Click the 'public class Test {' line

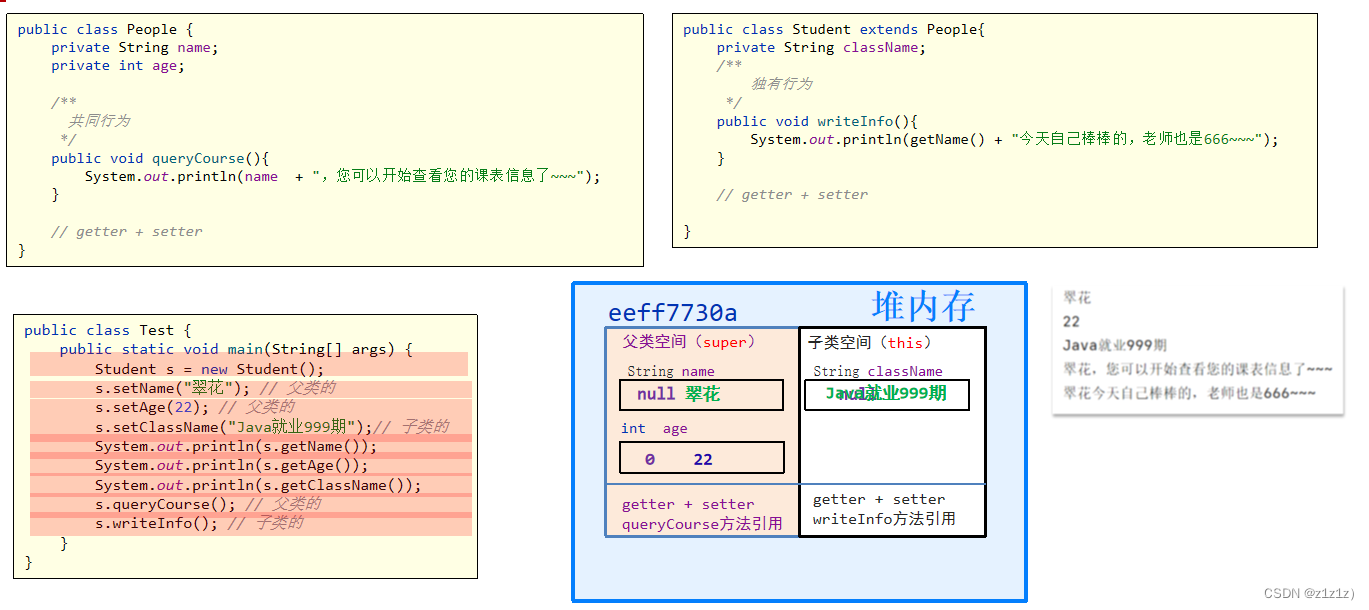point(108,330)
